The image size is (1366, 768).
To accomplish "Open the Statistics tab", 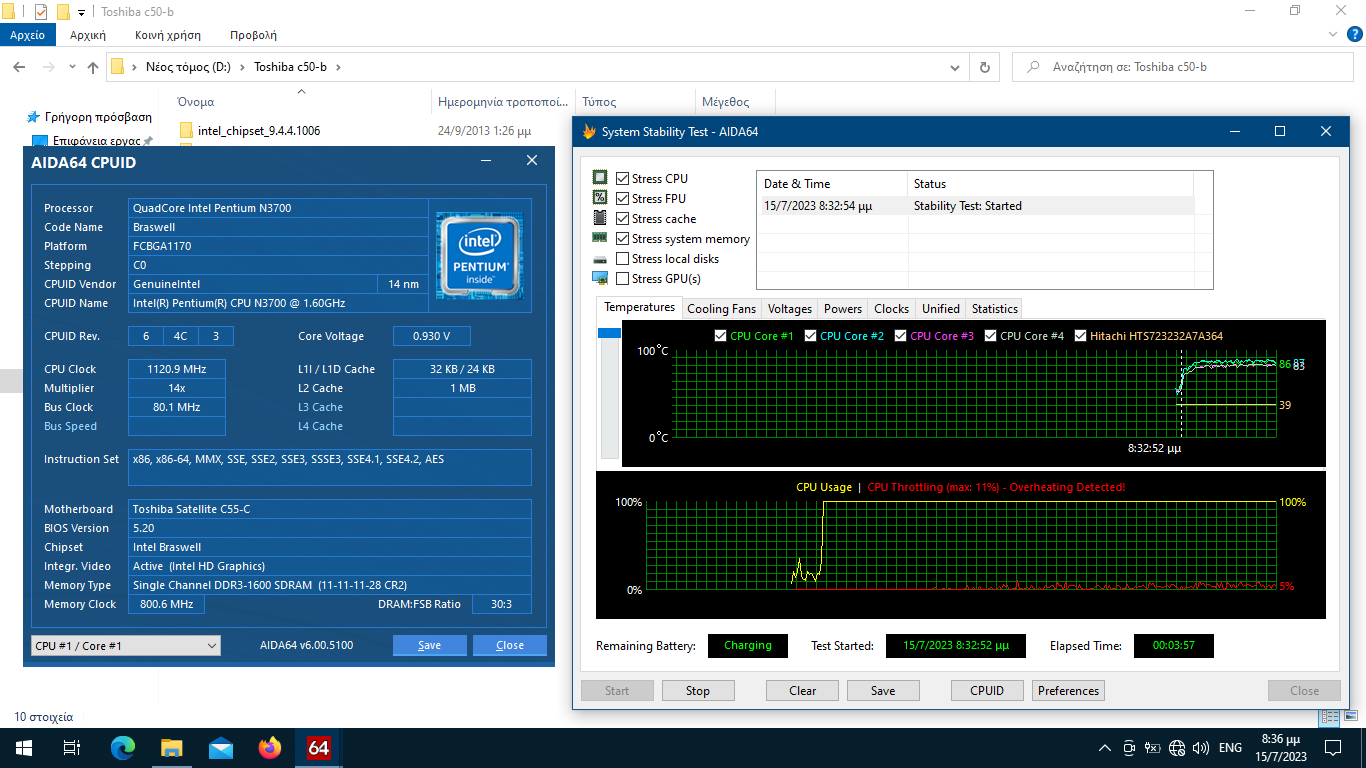I will (x=995, y=309).
